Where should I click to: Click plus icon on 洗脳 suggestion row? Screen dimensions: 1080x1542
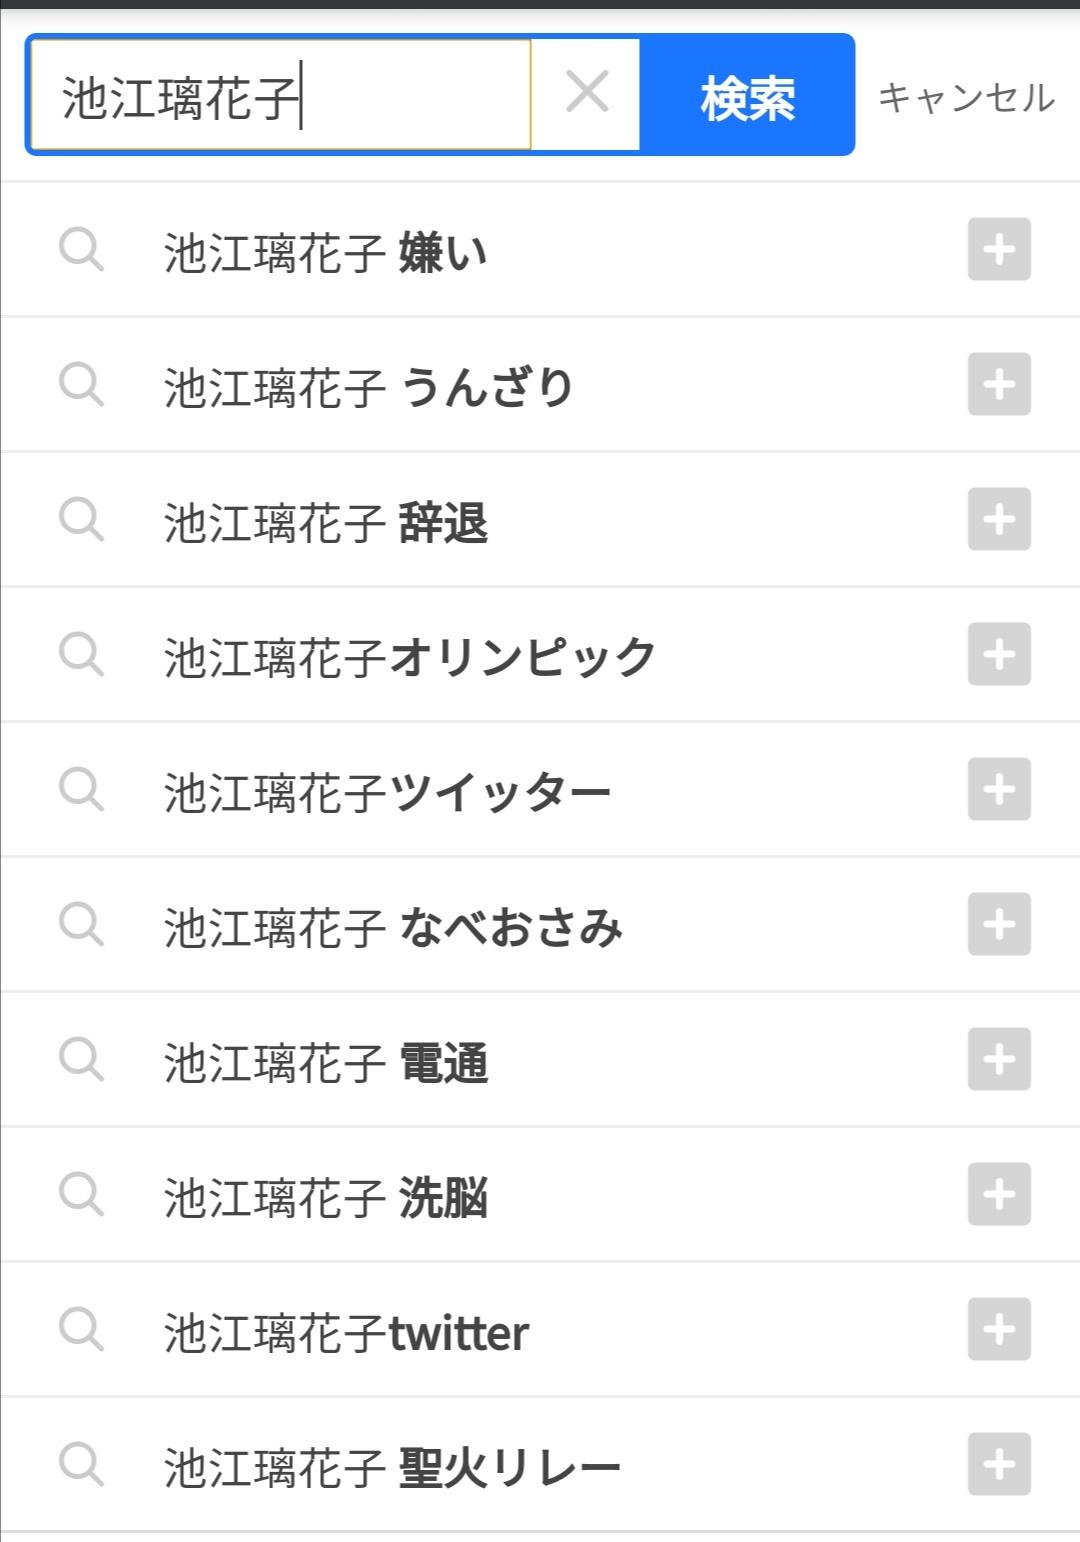coord(998,1194)
